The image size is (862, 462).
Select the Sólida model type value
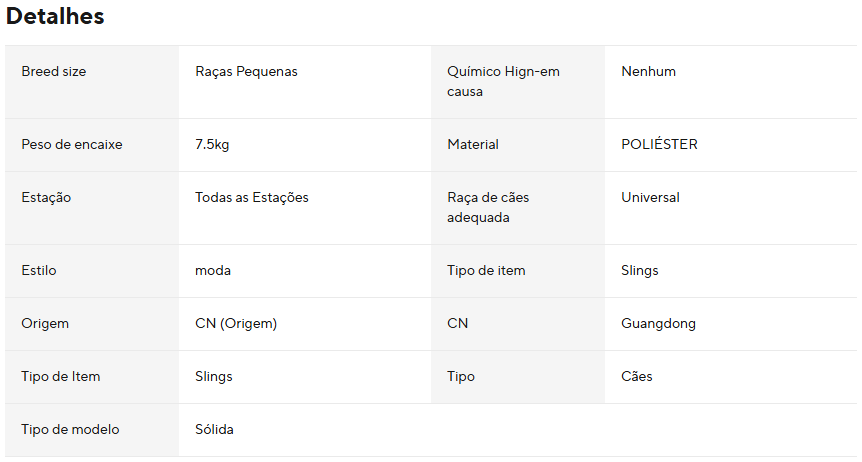click(214, 430)
